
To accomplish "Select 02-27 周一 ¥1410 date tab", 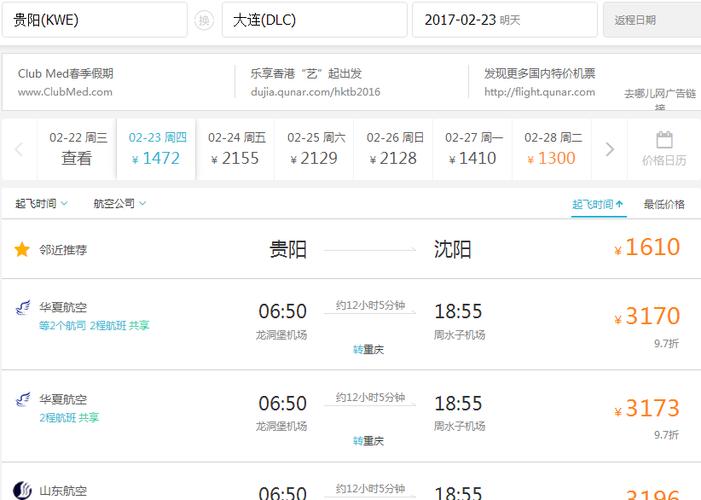I will pyautogui.click(x=473, y=149).
